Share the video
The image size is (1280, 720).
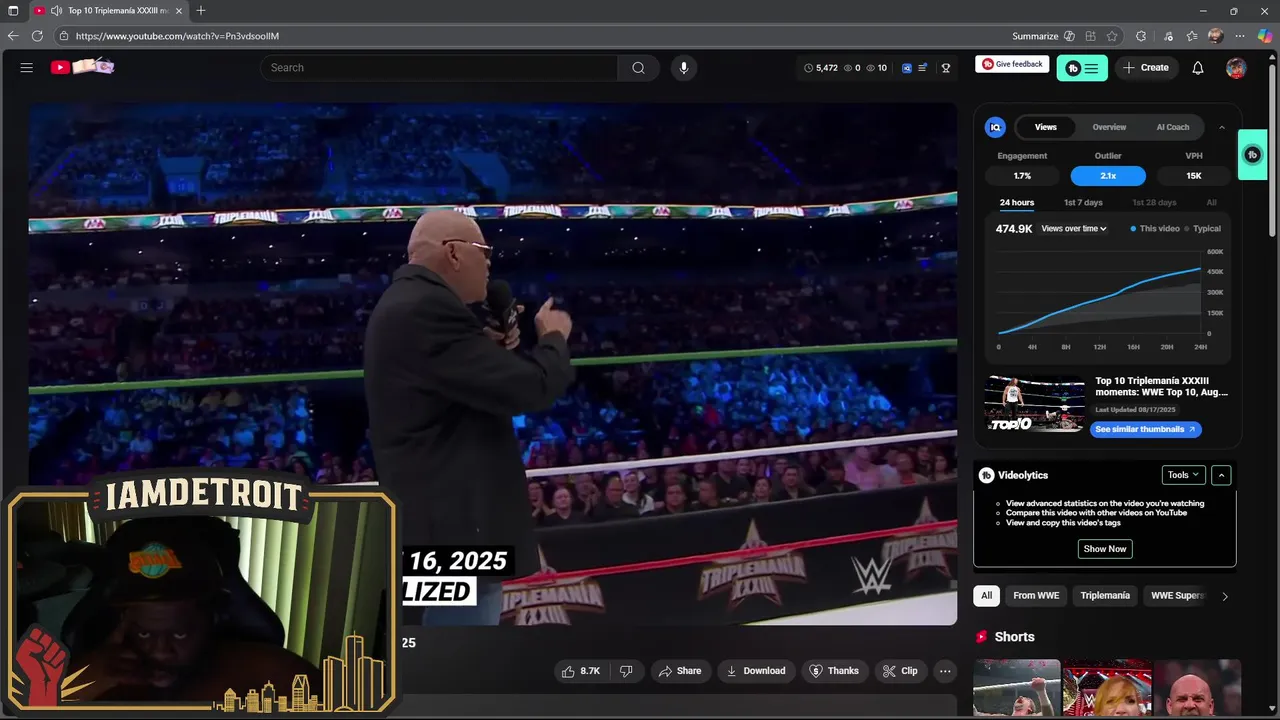tap(680, 671)
